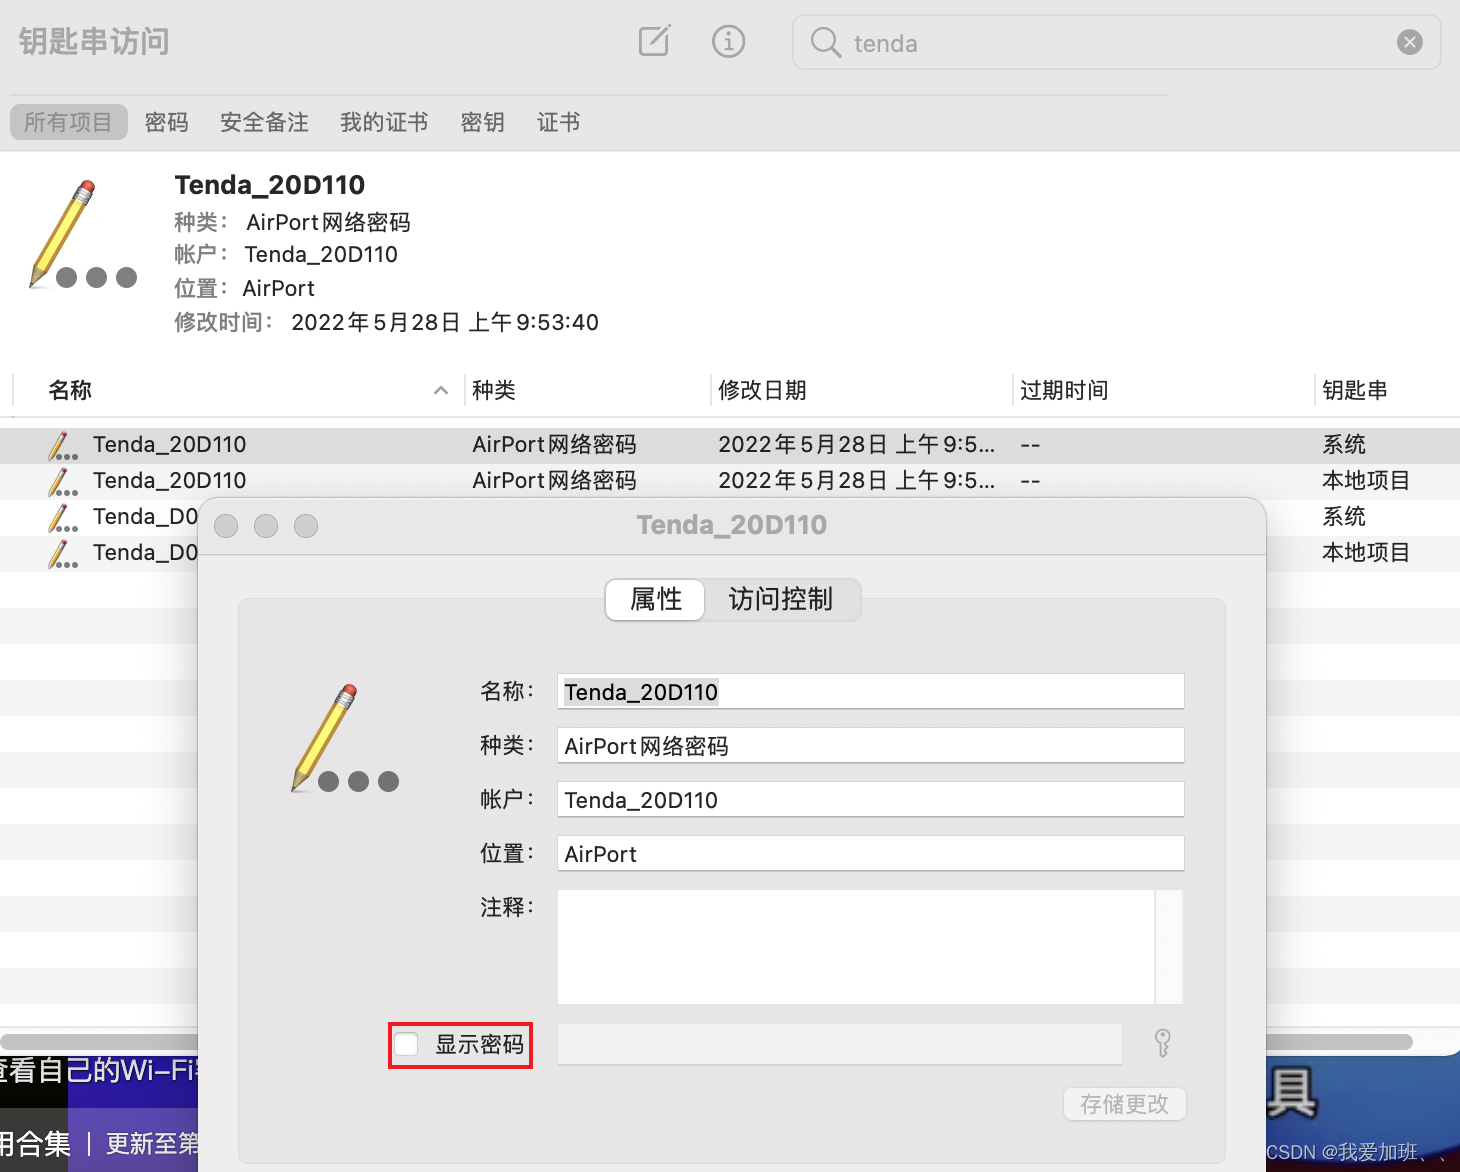The height and width of the screenshot is (1172, 1460).
Task: Sort the list by 修改日期 column
Action: click(x=862, y=390)
